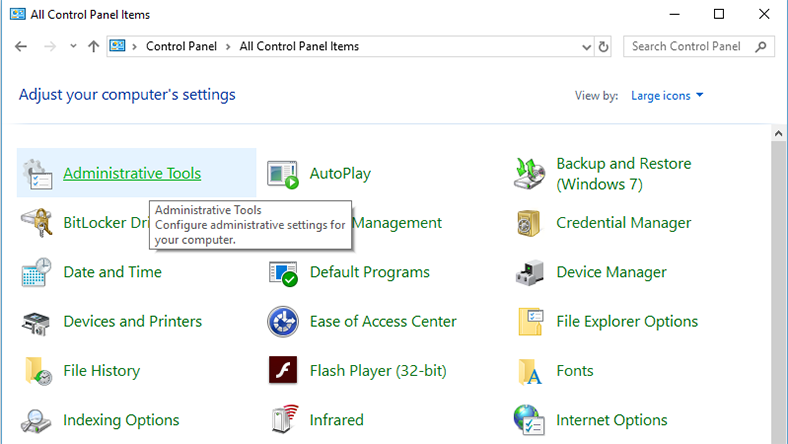The image size is (788, 444).
Task: Open the Infrared link
Action: click(x=337, y=420)
